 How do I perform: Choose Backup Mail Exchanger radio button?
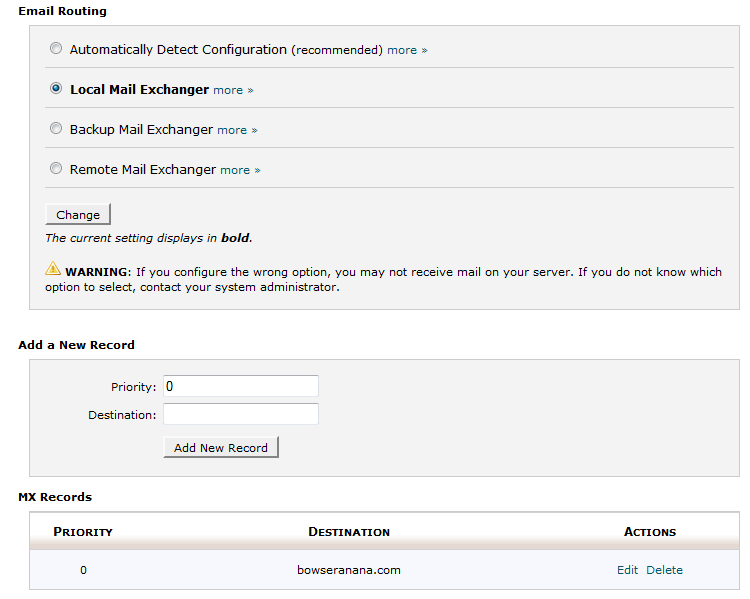[56, 128]
